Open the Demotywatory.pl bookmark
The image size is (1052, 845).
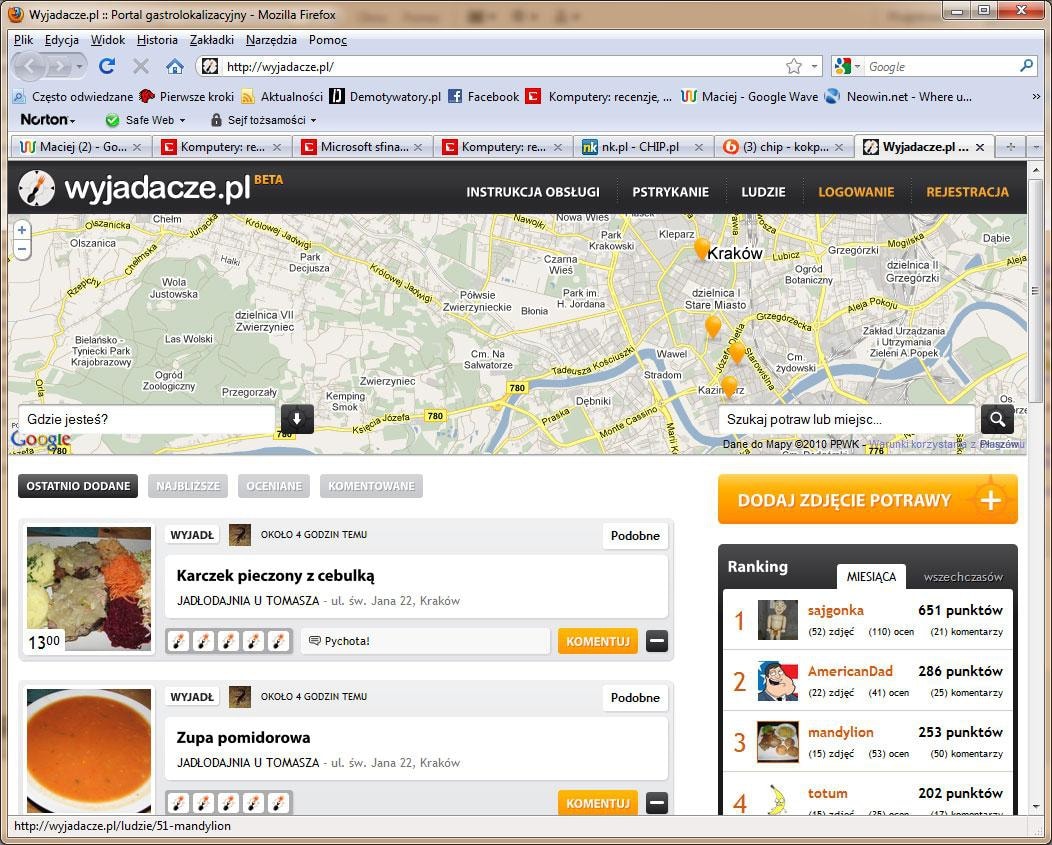[x=385, y=97]
